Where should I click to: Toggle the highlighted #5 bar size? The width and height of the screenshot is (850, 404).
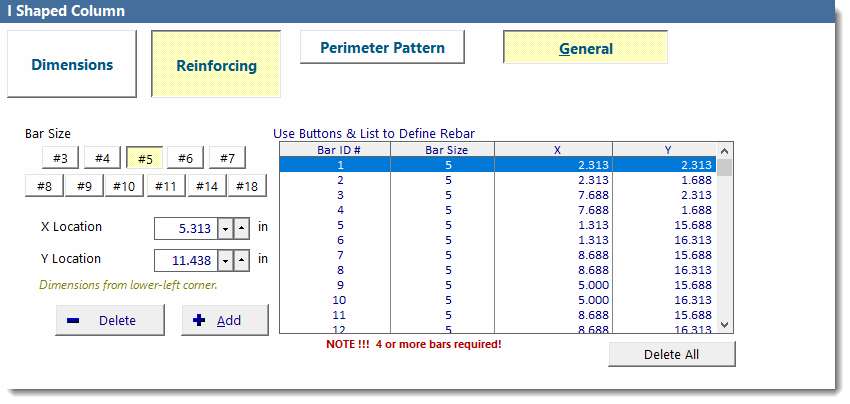144,158
